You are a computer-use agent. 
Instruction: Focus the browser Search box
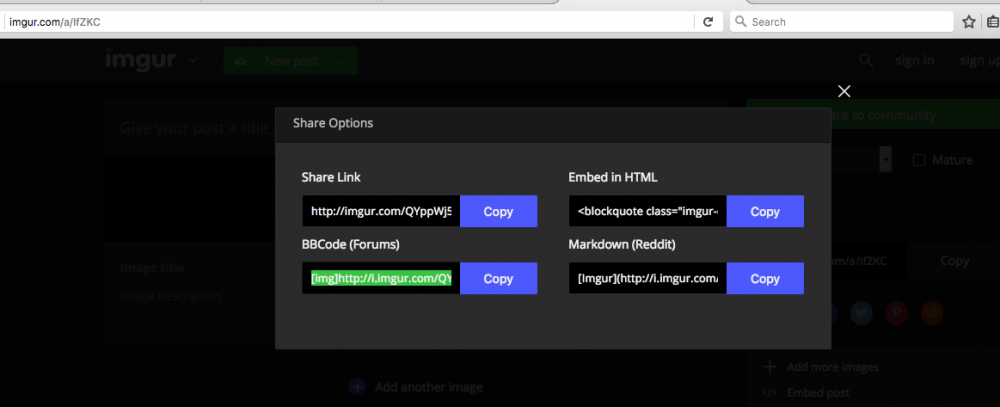[x=842, y=22]
